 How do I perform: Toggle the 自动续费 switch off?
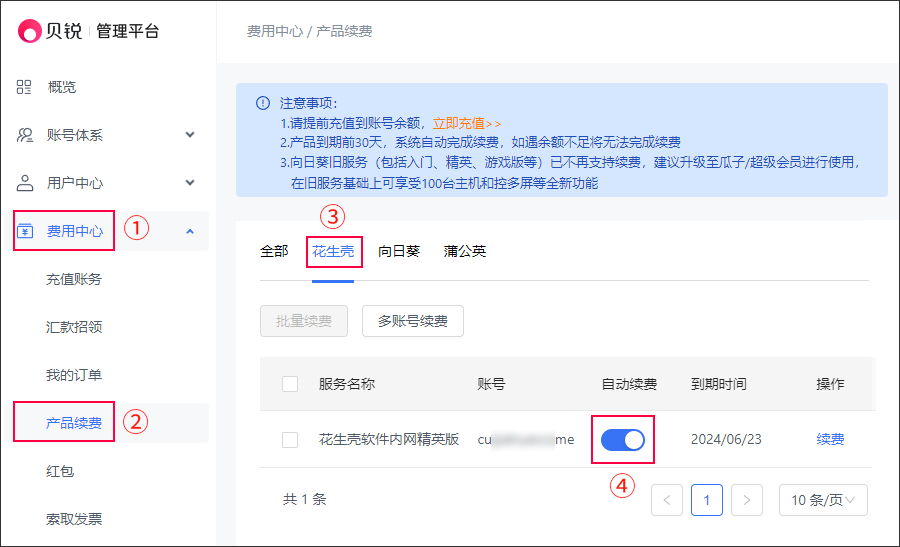click(x=623, y=440)
